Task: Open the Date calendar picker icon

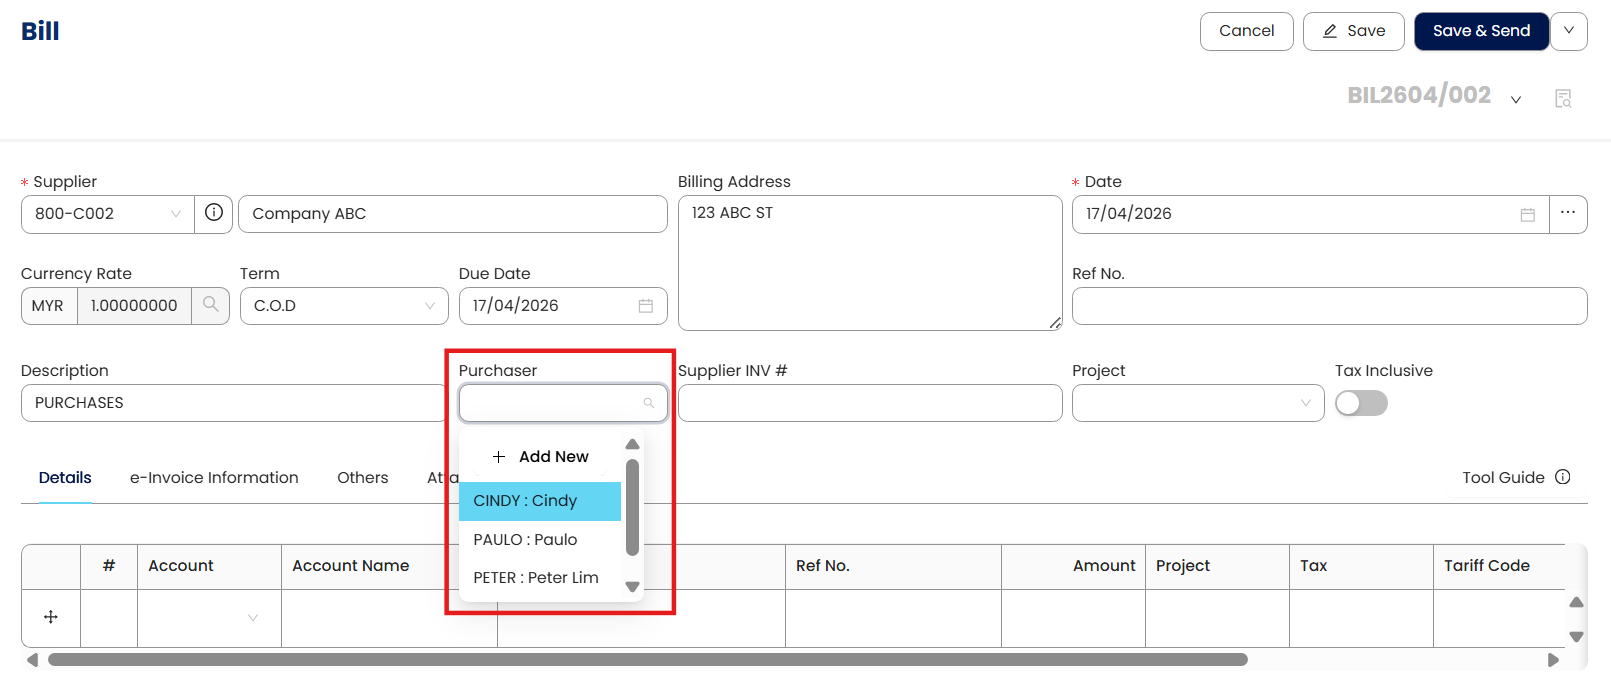Action: click(1527, 214)
